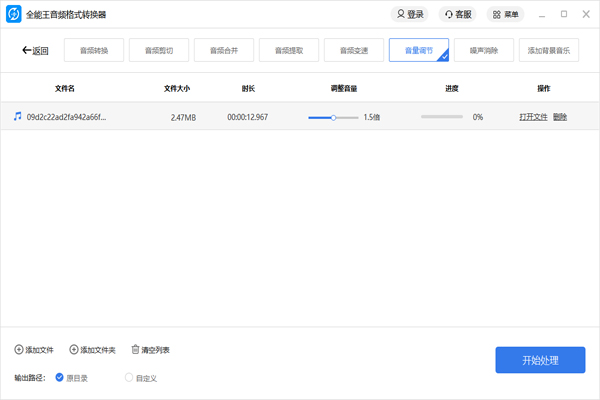
Task: Select the 自定义 output path radio
Action: [x=128, y=377]
